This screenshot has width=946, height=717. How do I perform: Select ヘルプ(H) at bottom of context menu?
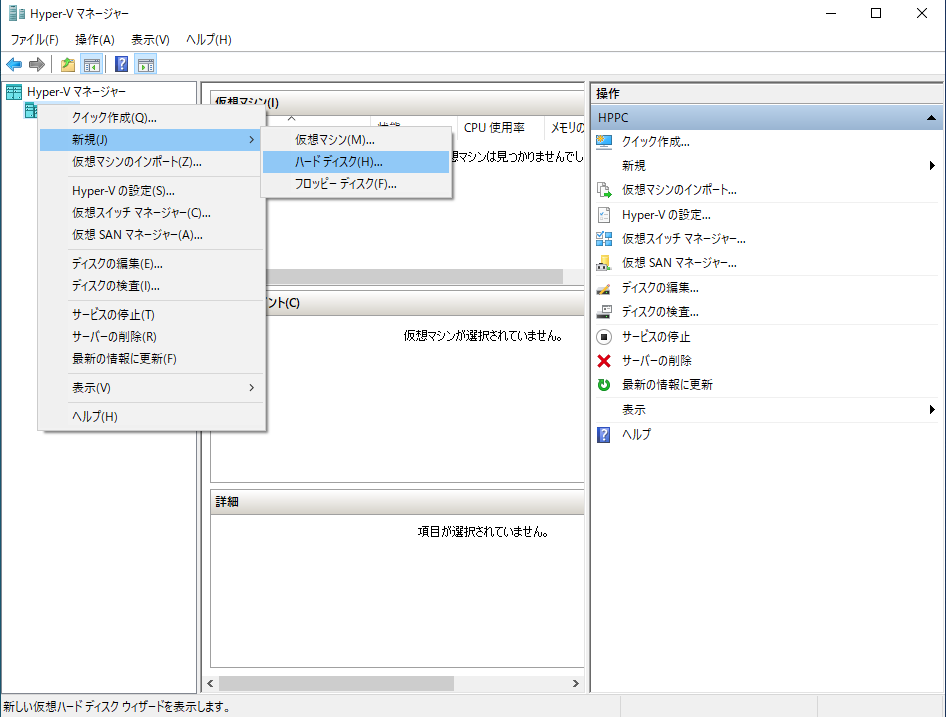pos(151,417)
